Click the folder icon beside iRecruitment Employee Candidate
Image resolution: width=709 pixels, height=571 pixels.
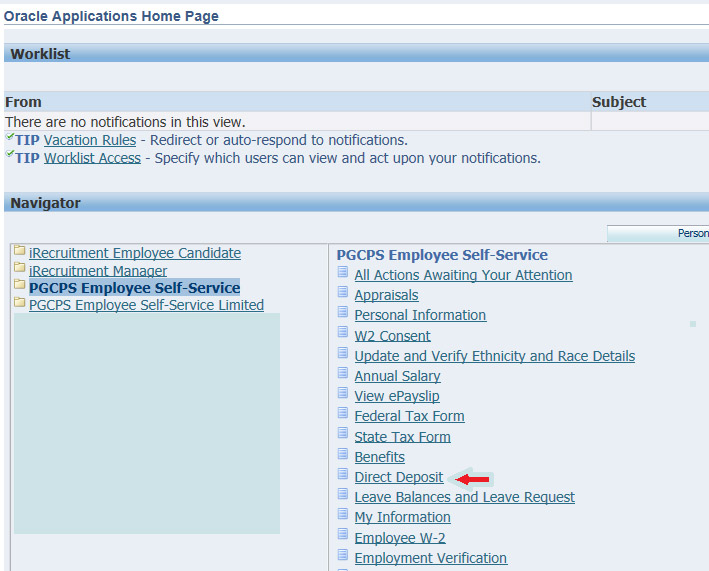click(x=20, y=254)
